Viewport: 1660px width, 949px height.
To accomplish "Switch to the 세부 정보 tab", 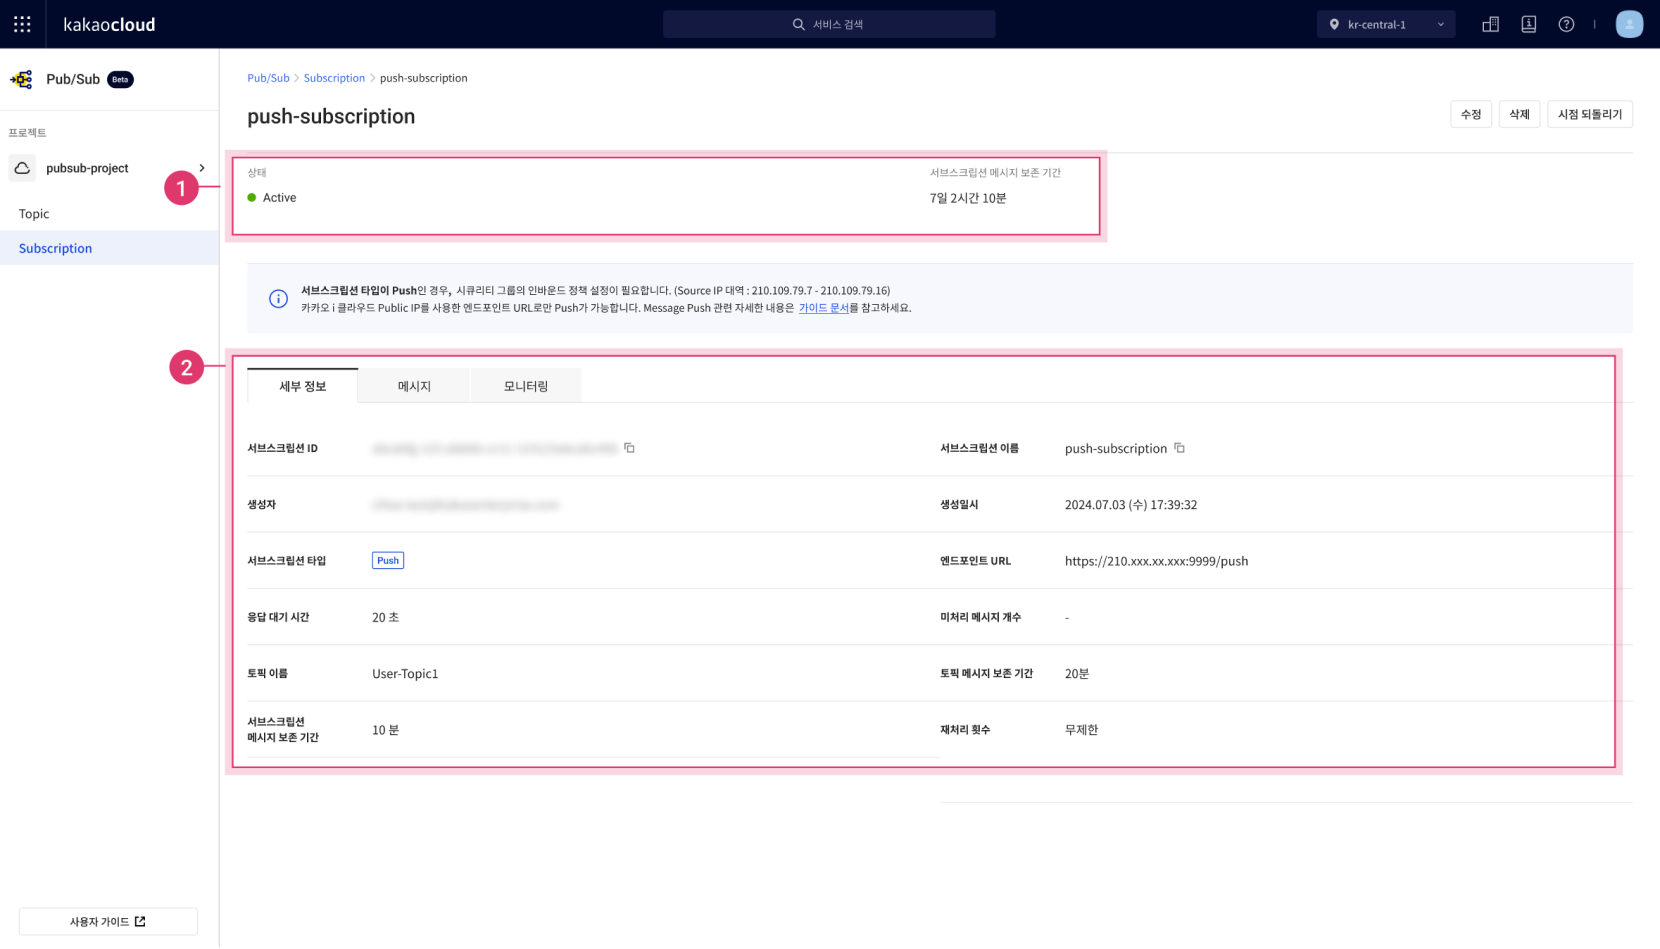I will point(302,386).
